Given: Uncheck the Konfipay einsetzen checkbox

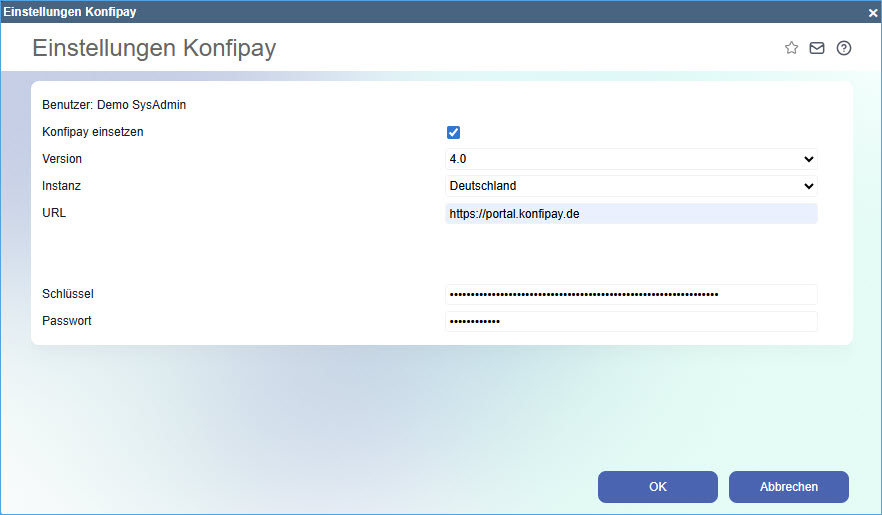Looking at the screenshot, I should tap(453, 132).
